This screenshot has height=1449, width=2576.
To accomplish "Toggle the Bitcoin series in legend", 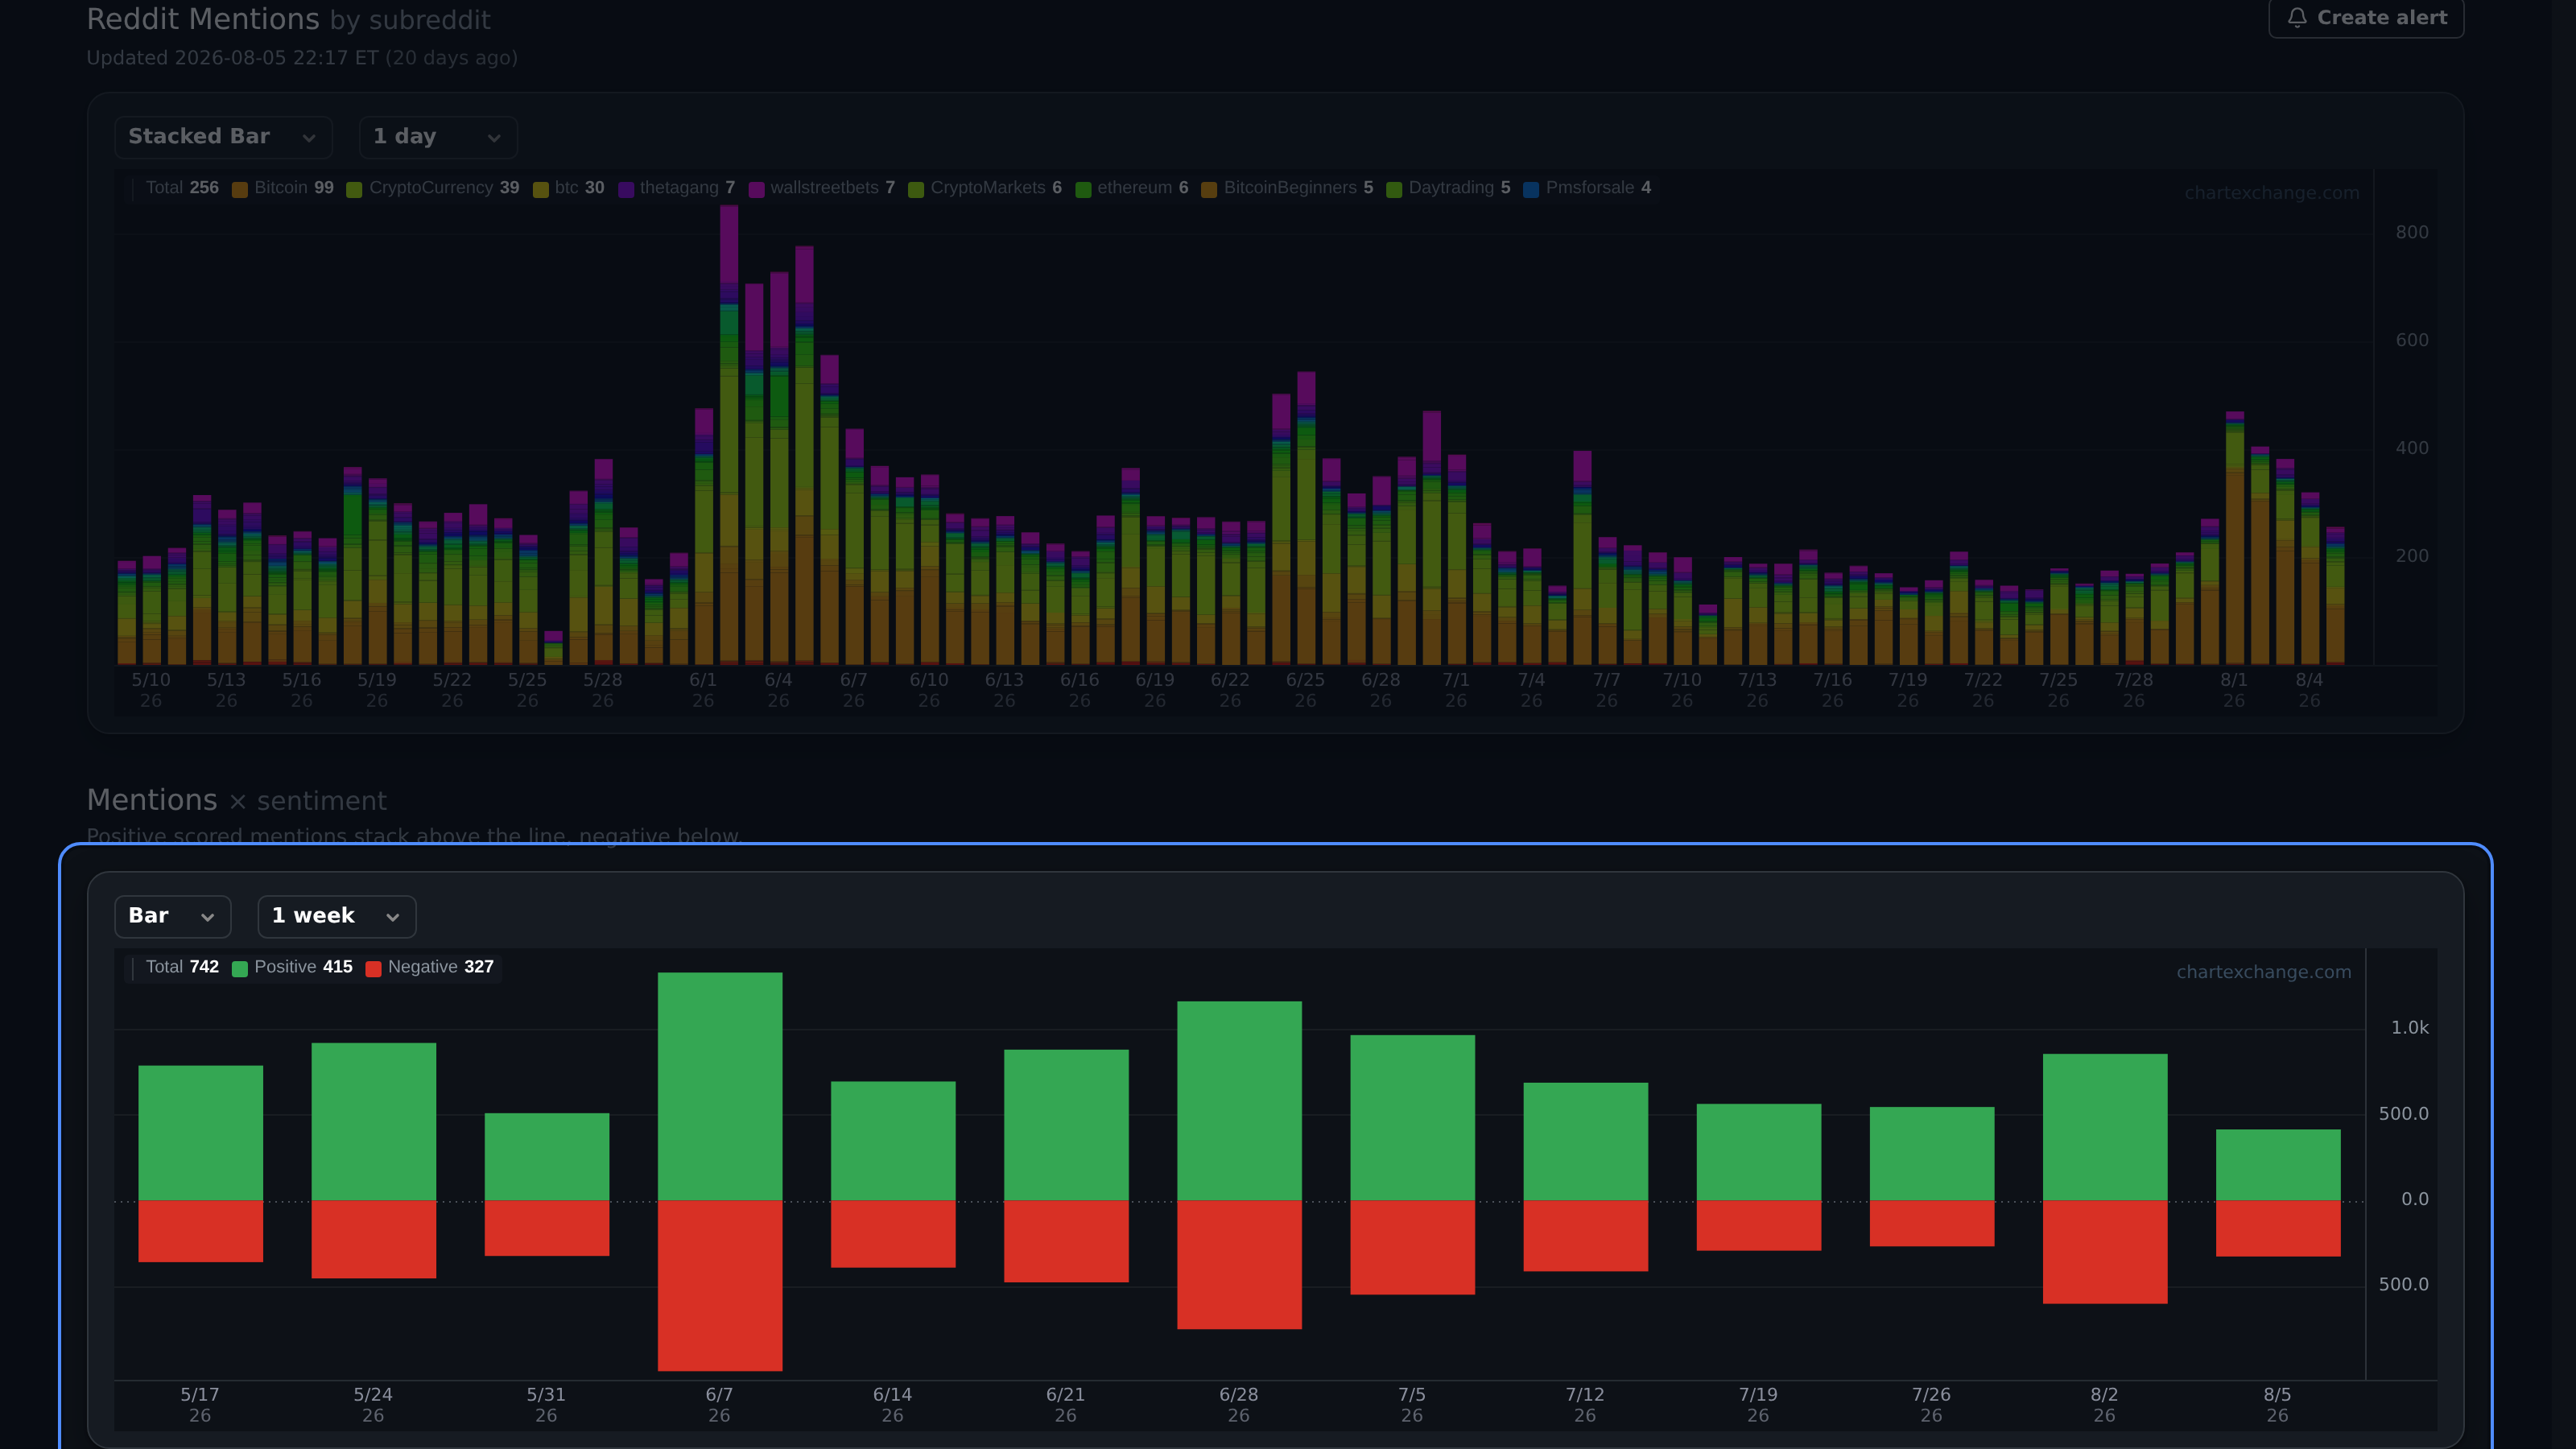I will point(283,188).
